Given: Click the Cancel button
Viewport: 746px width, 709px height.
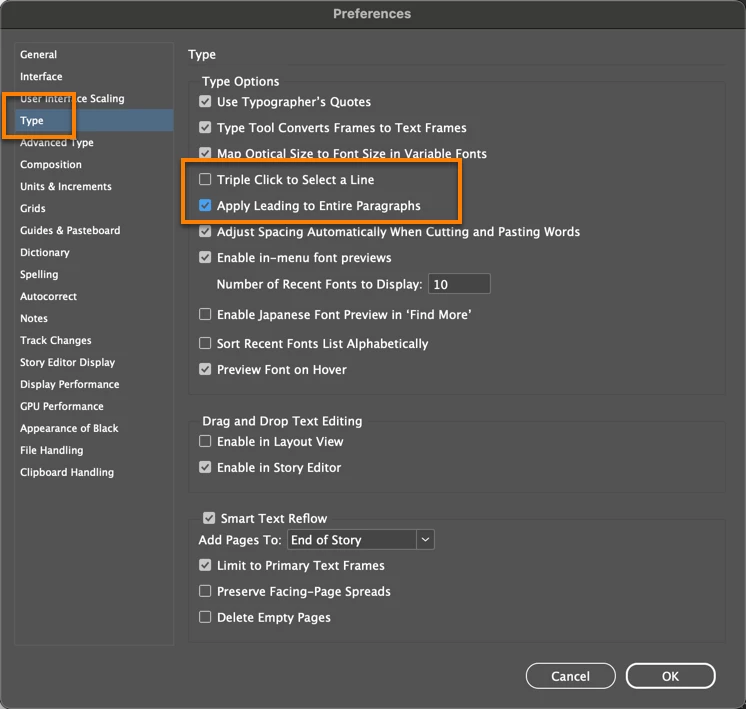Looking at the screenshot, I should coord(570,676).
